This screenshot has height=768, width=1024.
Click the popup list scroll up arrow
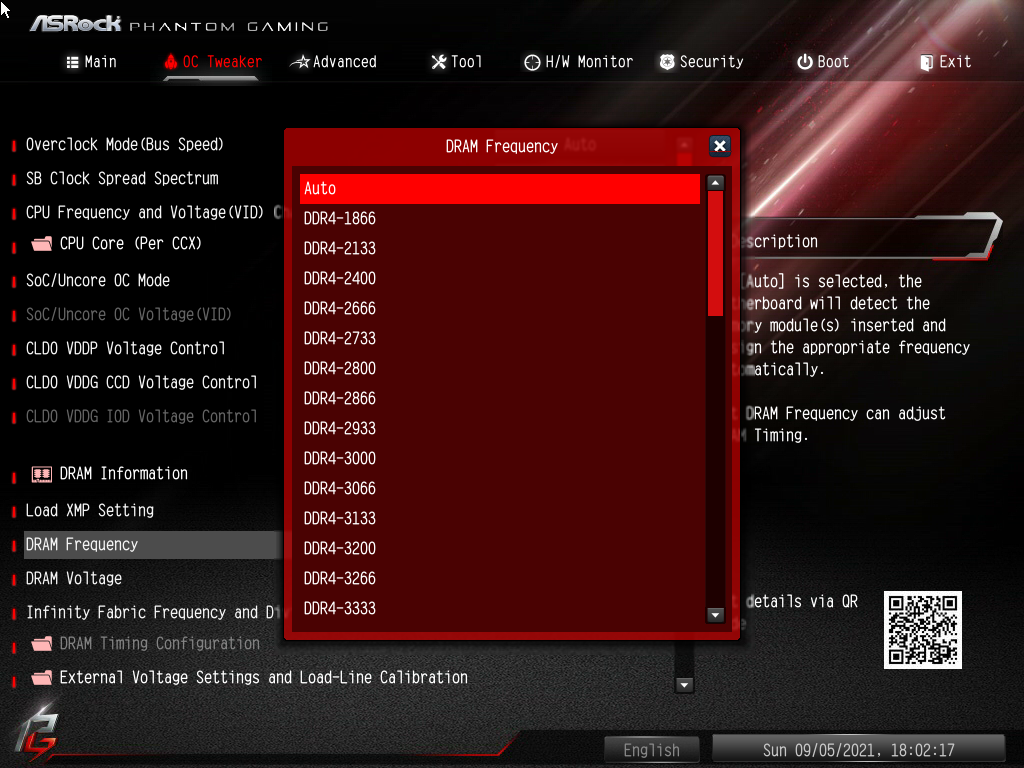tap(716, 183)
